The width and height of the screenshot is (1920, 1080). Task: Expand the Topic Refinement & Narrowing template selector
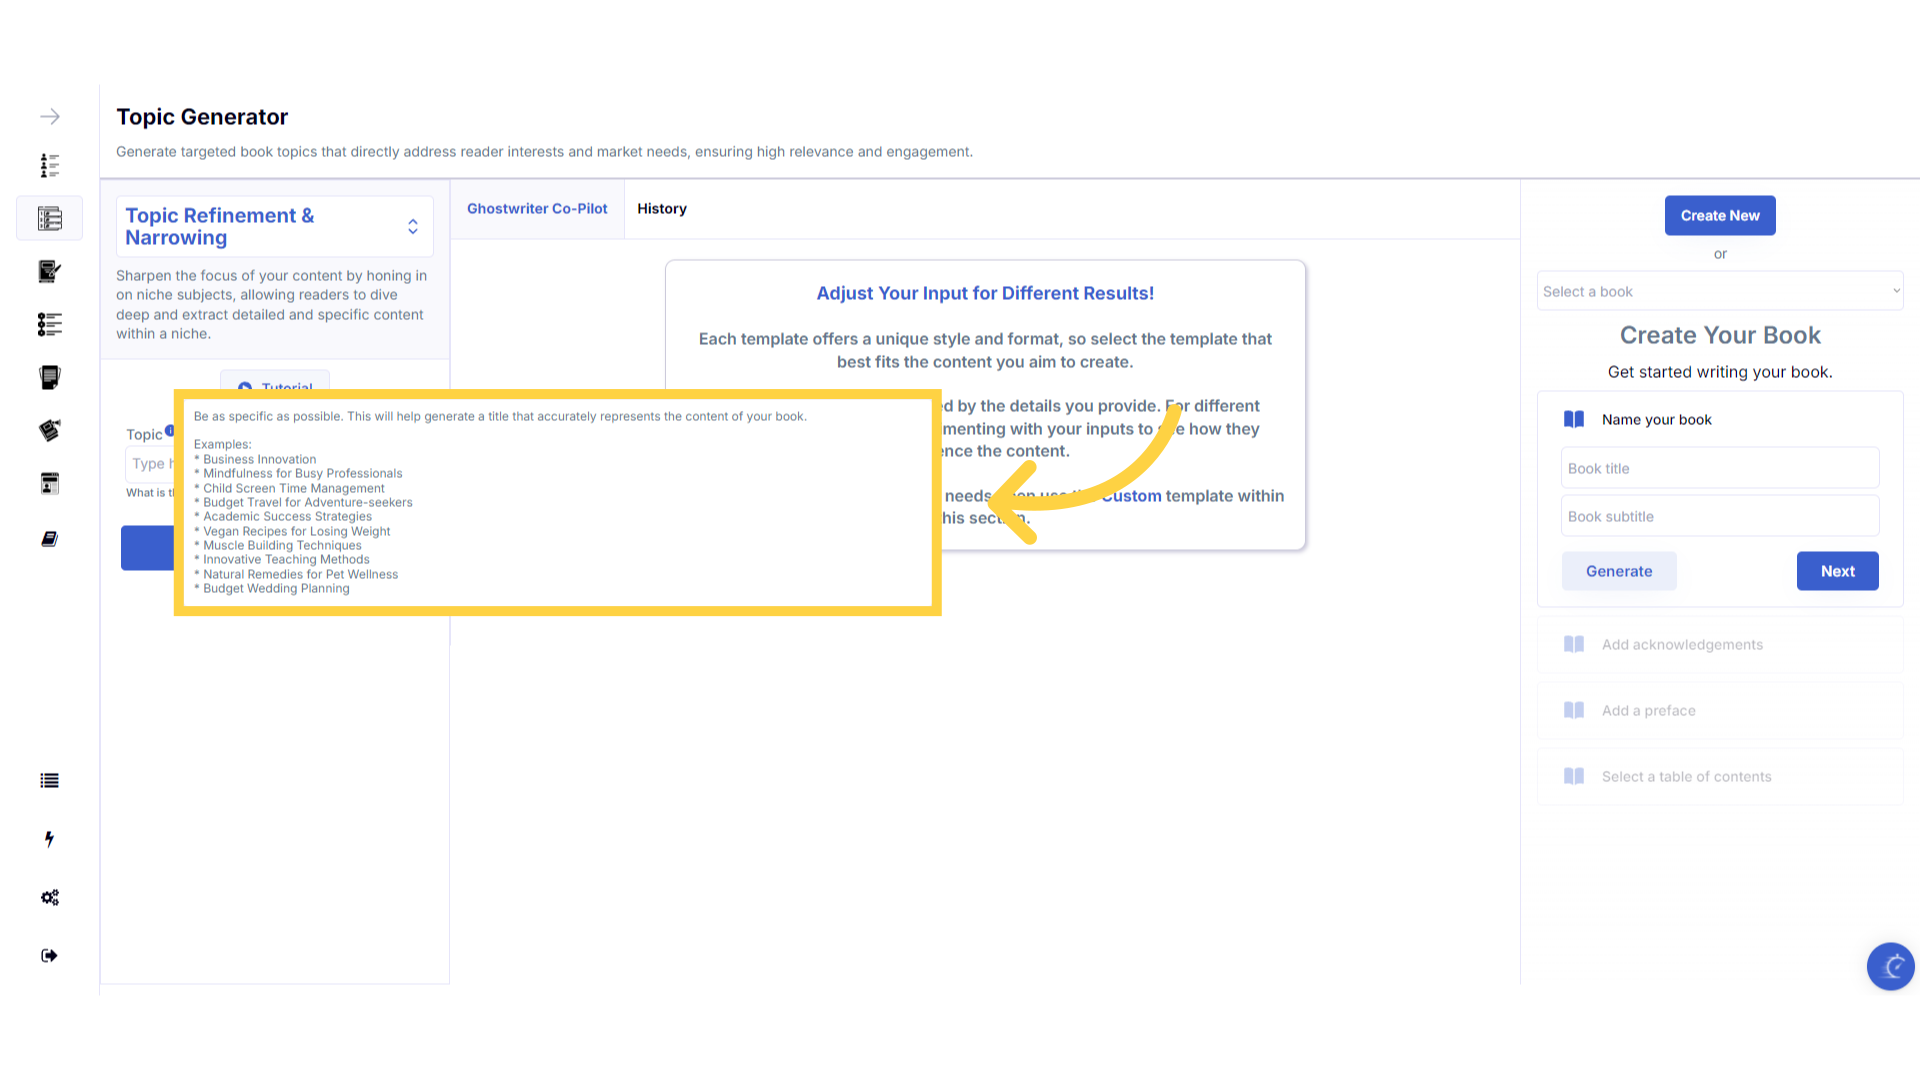[x=412, y=227]
